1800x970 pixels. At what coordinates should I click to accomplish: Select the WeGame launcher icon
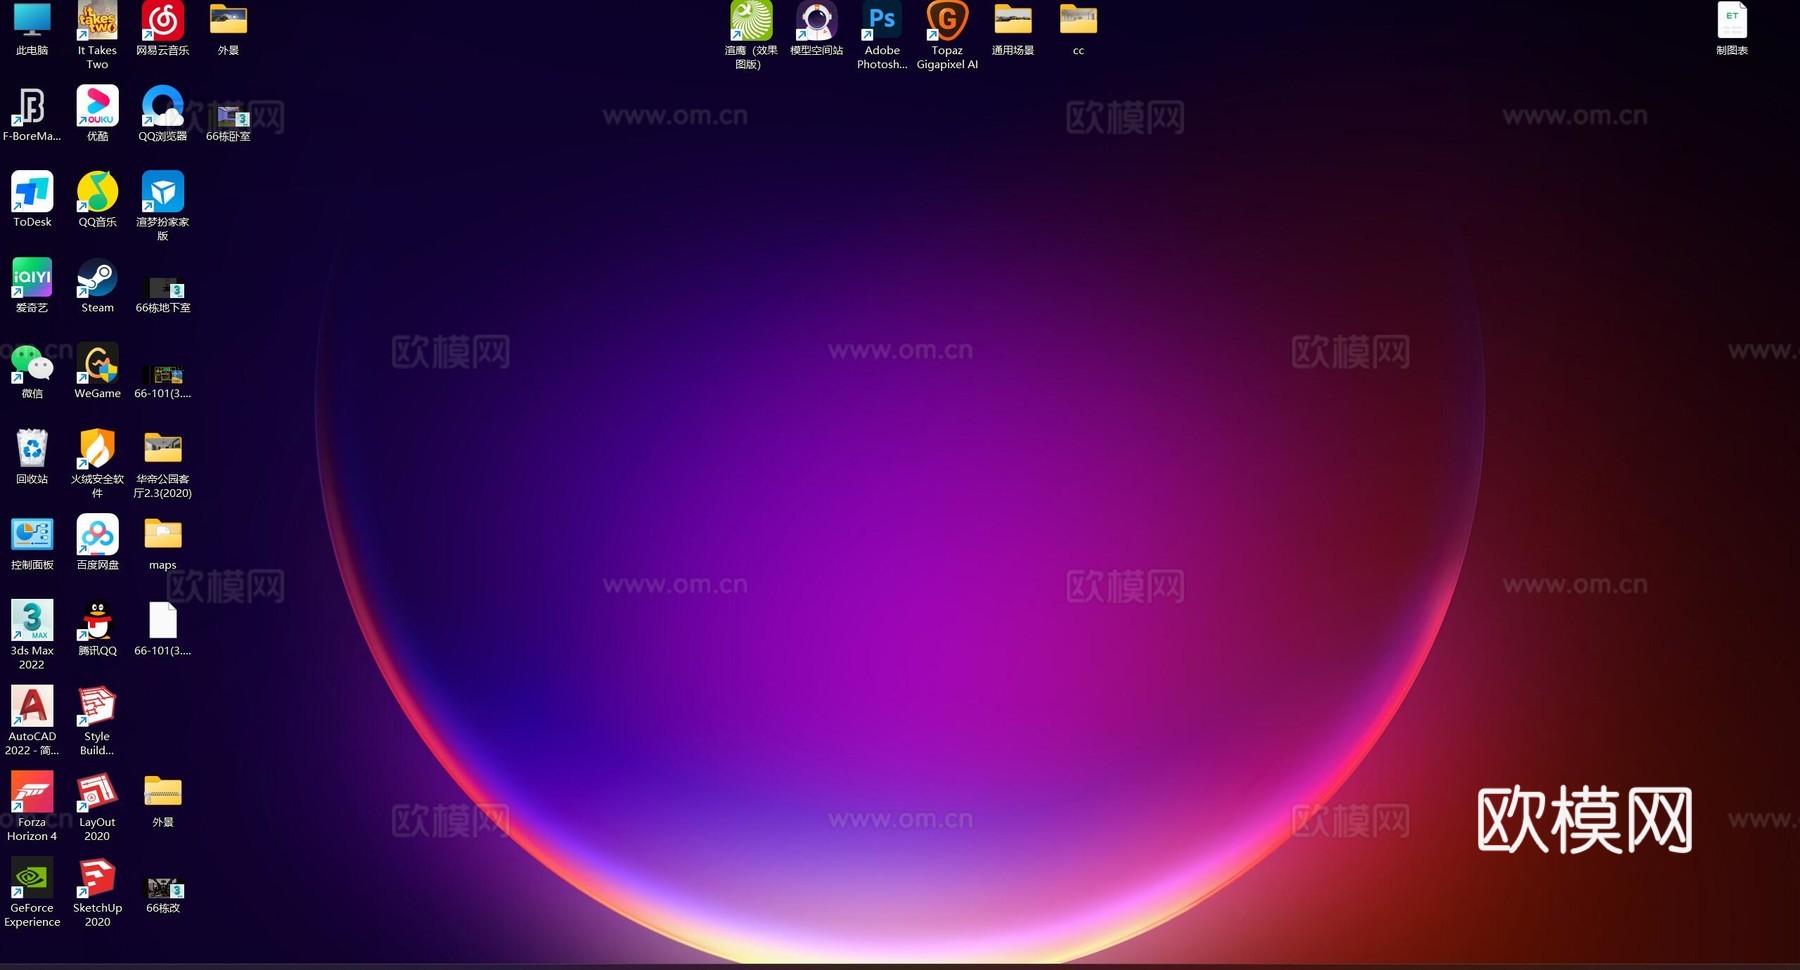point(97,364)
